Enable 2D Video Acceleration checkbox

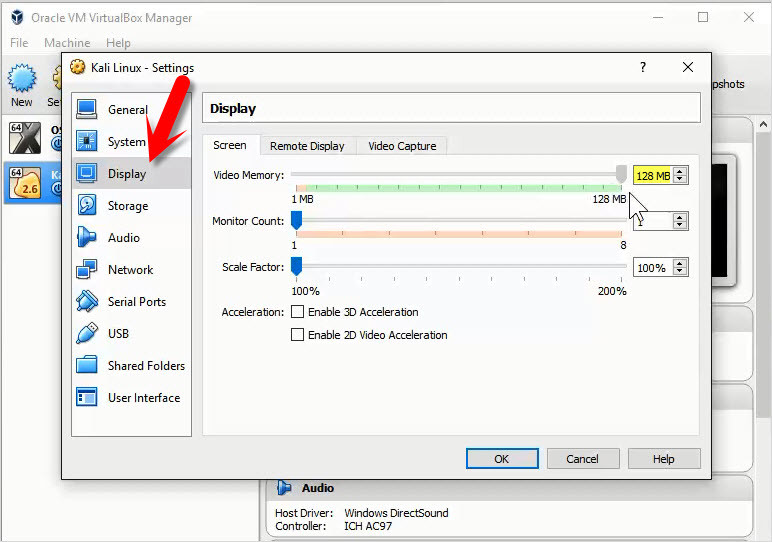297,335
